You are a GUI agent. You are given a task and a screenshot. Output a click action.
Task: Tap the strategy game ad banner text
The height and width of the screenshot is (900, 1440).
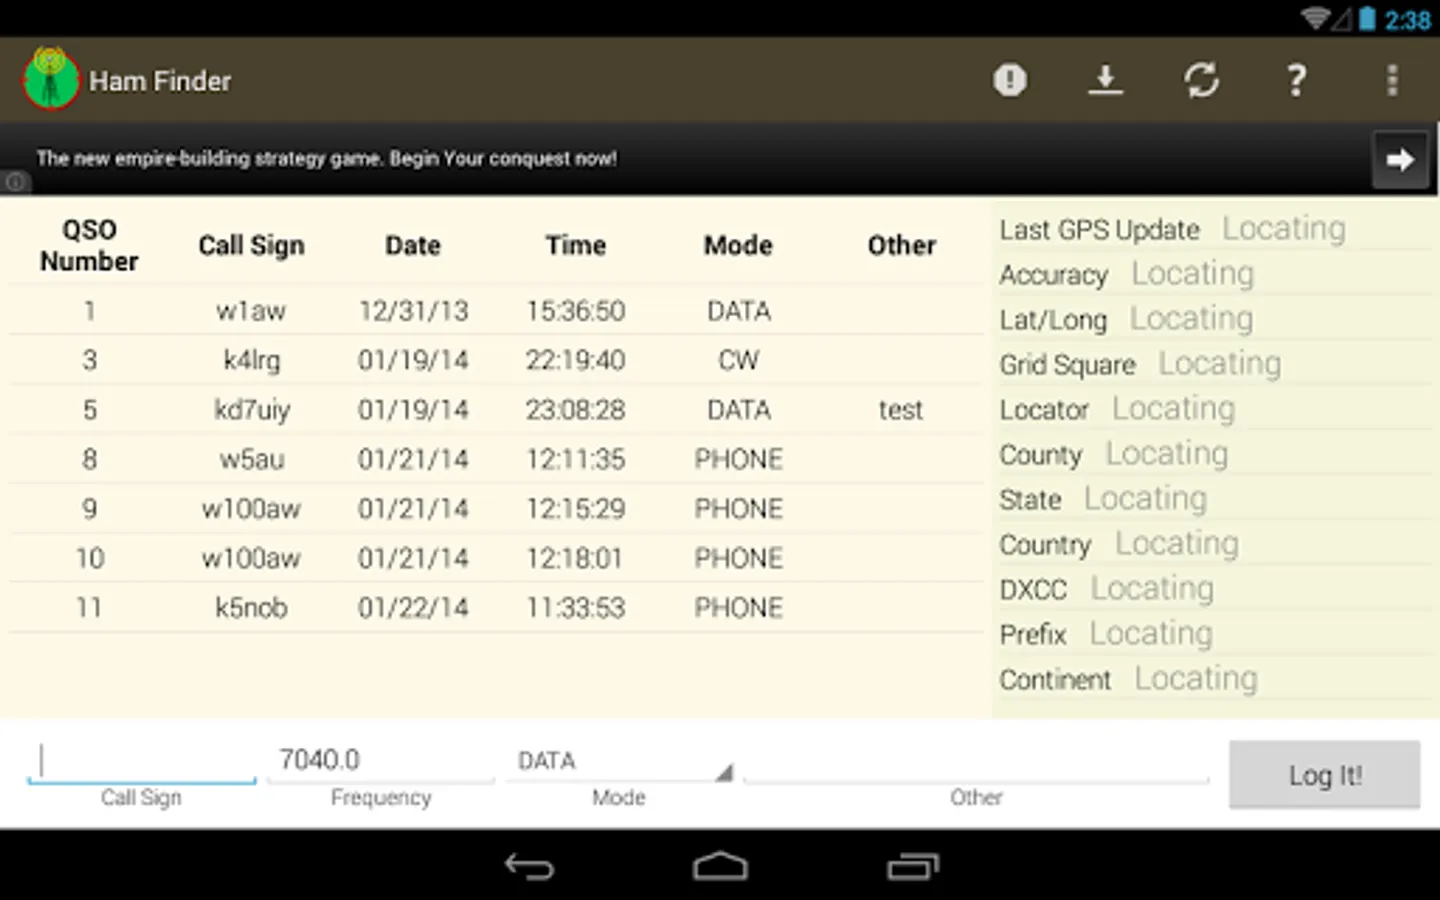pyautogui.click(x=326, y=158)
